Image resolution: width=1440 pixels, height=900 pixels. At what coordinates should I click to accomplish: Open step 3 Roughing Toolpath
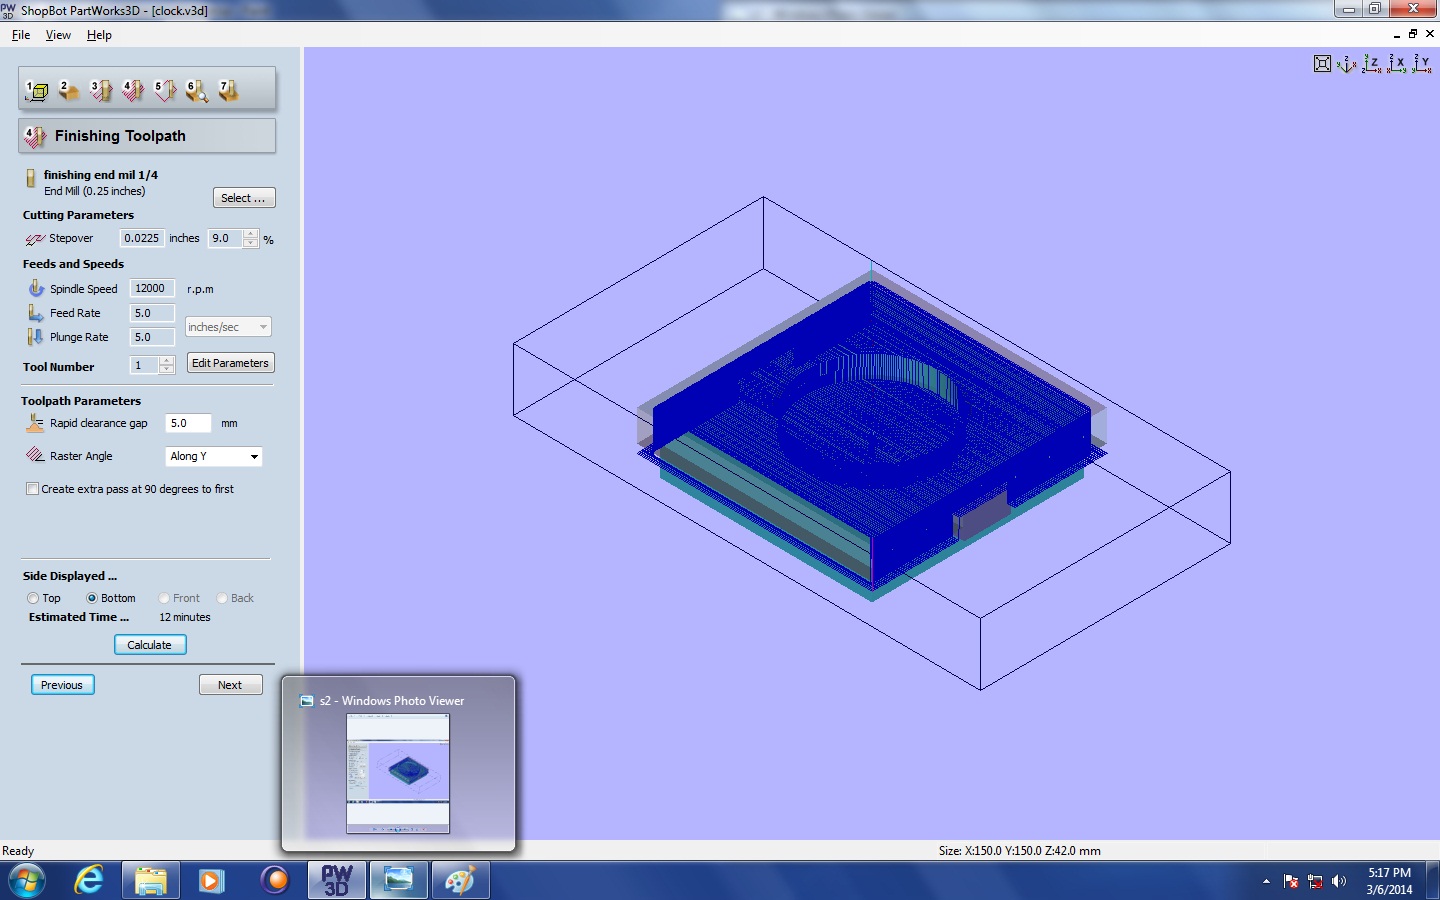[101, 91]
